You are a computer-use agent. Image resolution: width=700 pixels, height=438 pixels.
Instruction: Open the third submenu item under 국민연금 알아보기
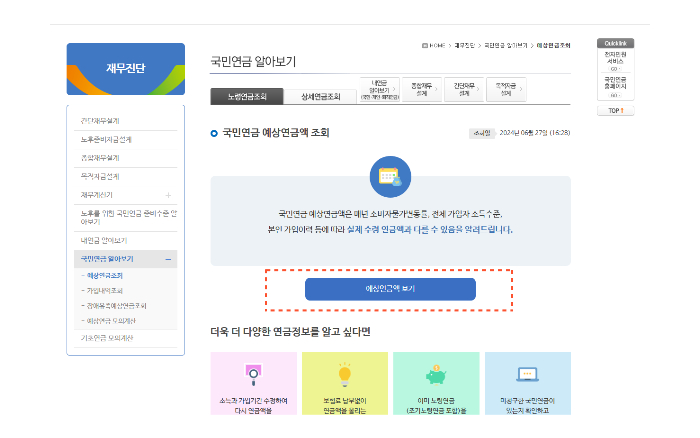point(117,306)
